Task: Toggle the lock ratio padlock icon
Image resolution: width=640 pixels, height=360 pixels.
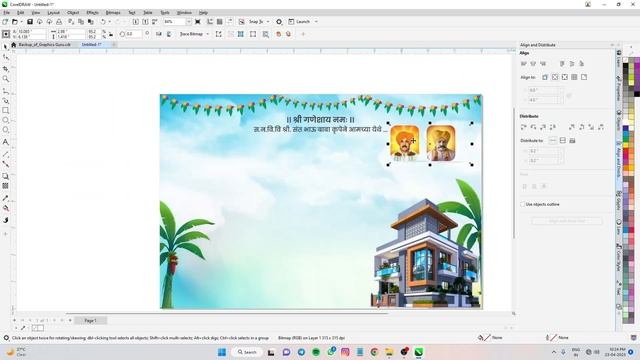Action: (x=111, y=34)
